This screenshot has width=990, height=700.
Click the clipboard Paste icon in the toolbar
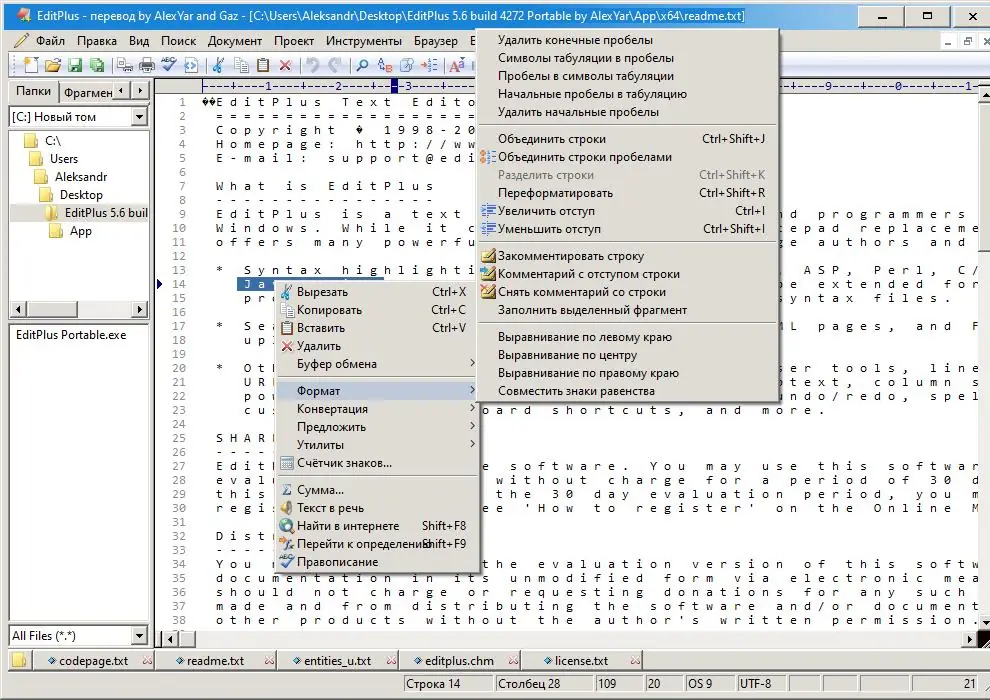(x=263, y=64)
